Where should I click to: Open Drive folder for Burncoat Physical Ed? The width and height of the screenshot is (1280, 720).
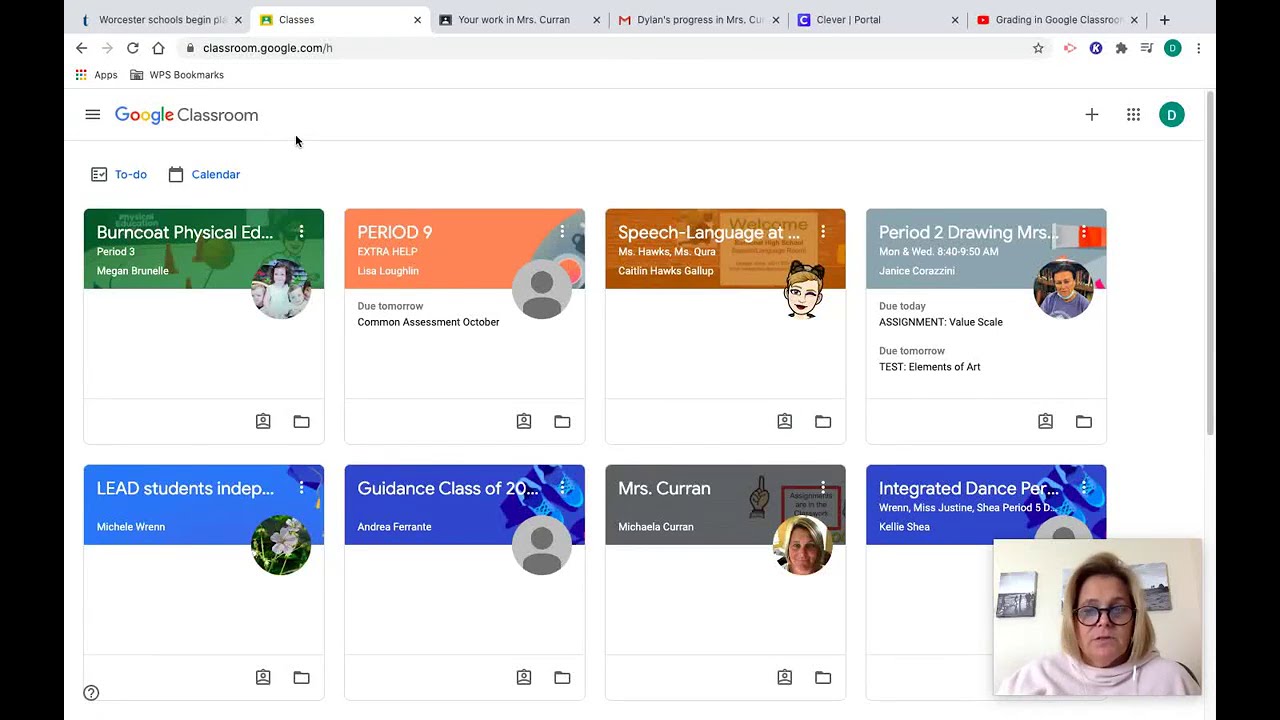point(301,422)
